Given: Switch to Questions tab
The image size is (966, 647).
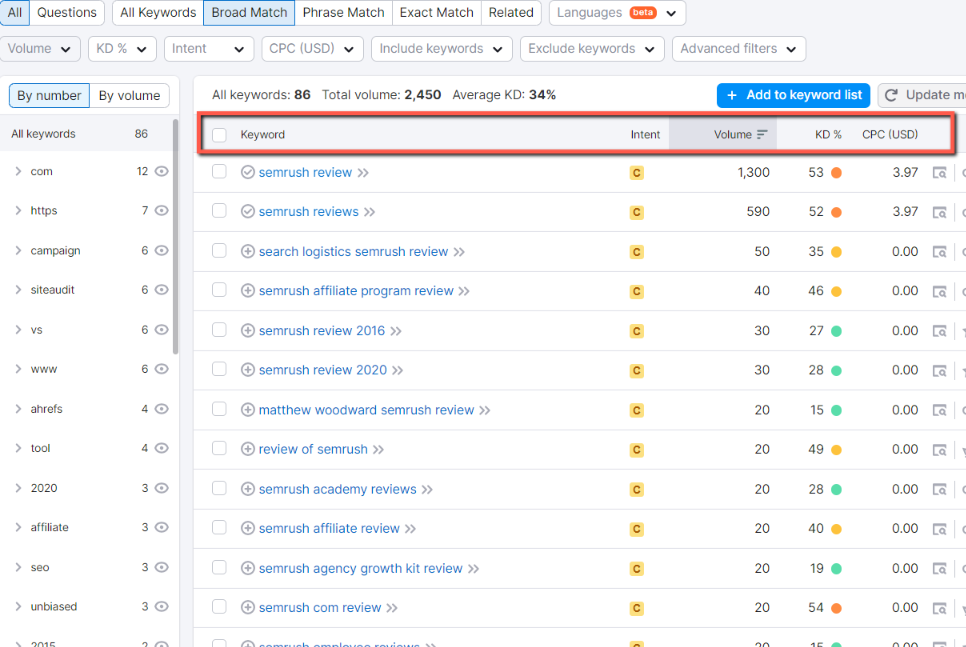Looking at the screenshot, I should [67, 12].
